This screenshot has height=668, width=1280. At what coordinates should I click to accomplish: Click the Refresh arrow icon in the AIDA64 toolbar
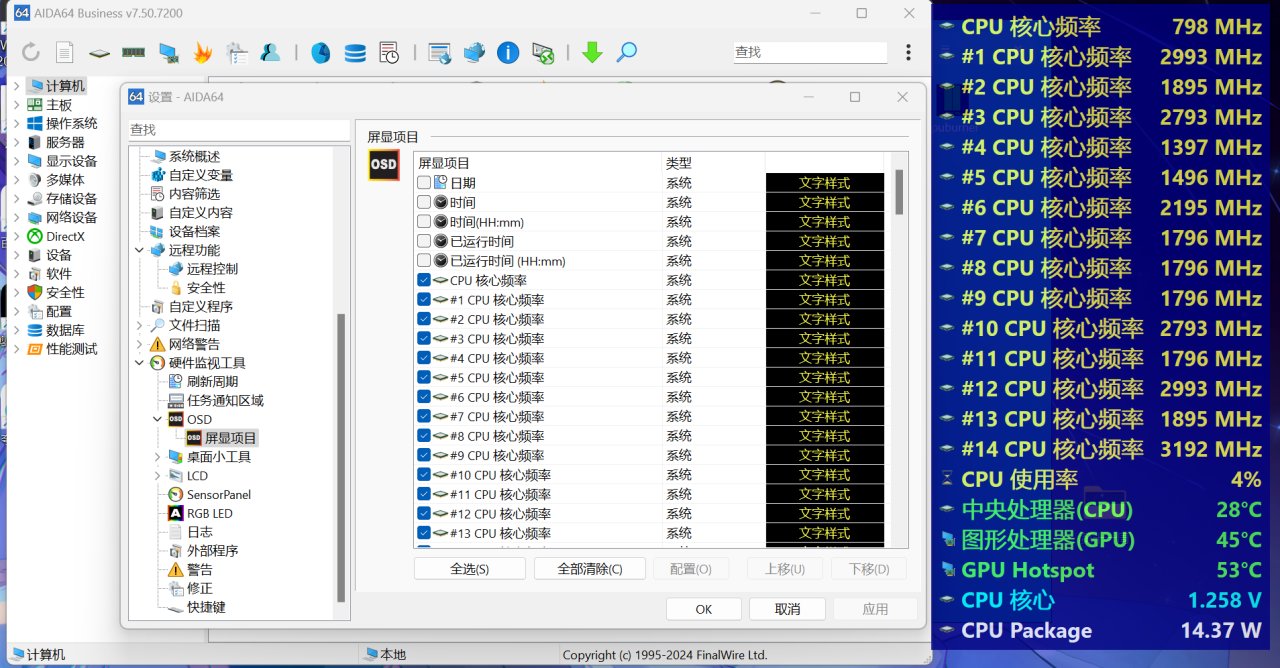tap(30, 52)
